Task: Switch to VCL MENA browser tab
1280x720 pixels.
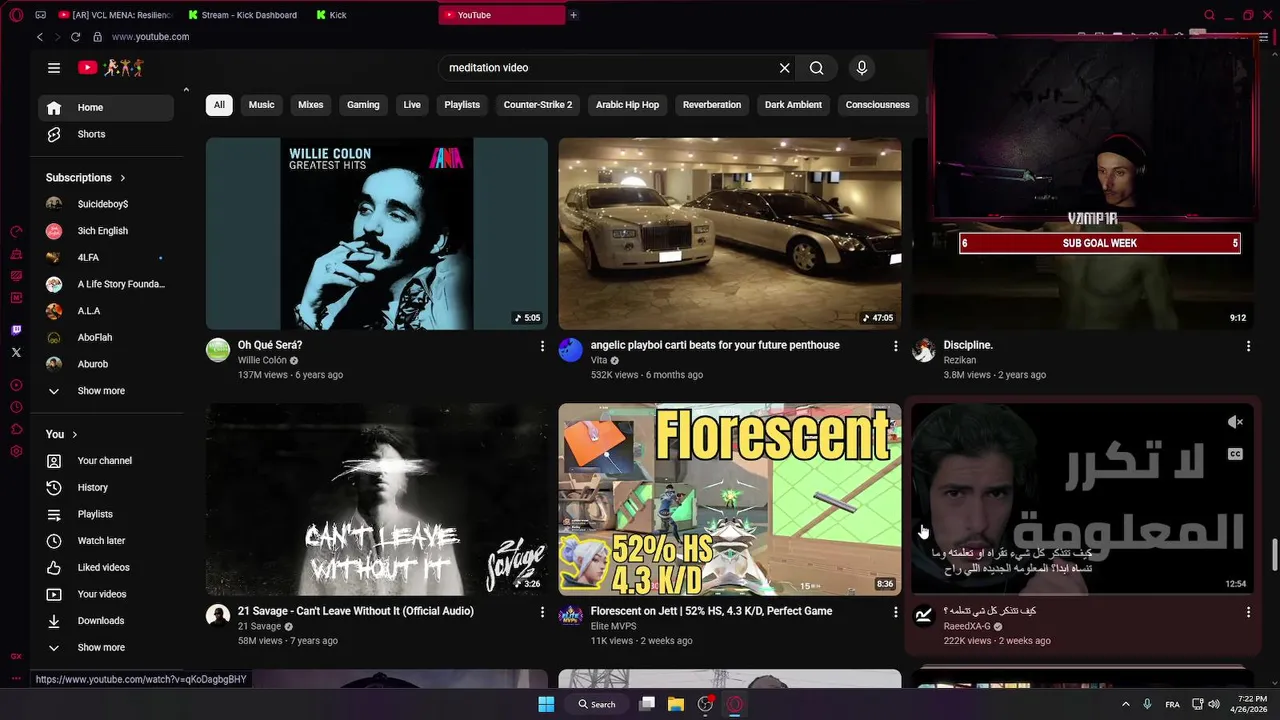Action: point(114,15)
